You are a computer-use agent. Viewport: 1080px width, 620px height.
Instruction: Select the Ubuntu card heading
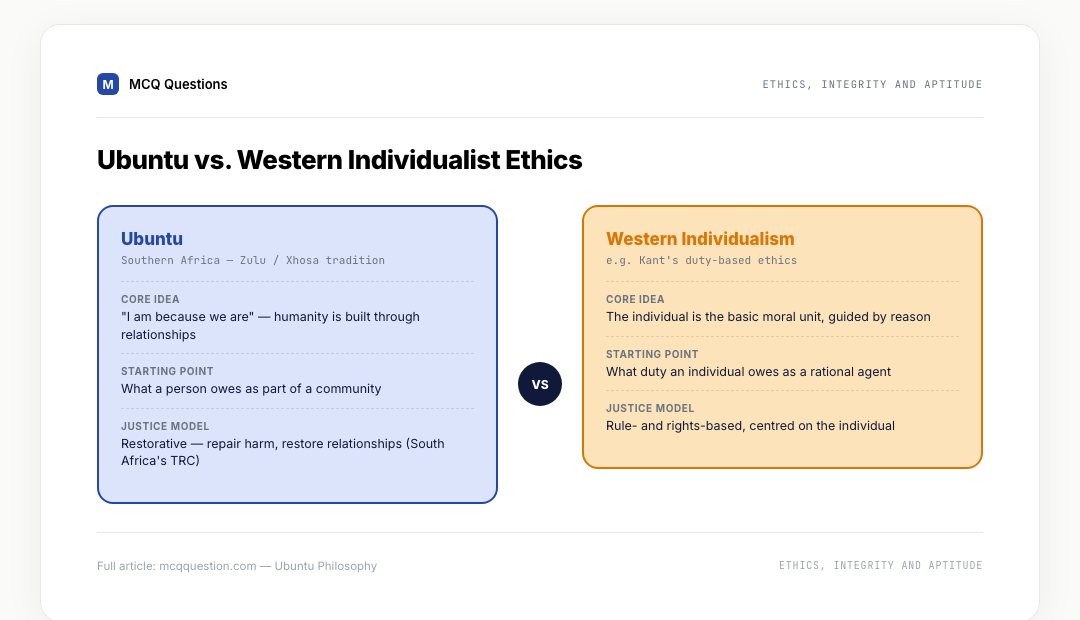pos(152,238)
